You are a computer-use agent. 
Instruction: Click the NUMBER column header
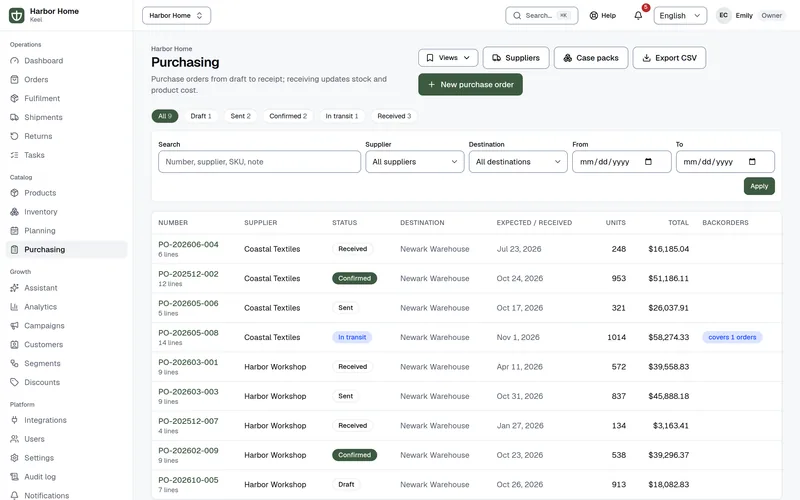click(173, 223)
